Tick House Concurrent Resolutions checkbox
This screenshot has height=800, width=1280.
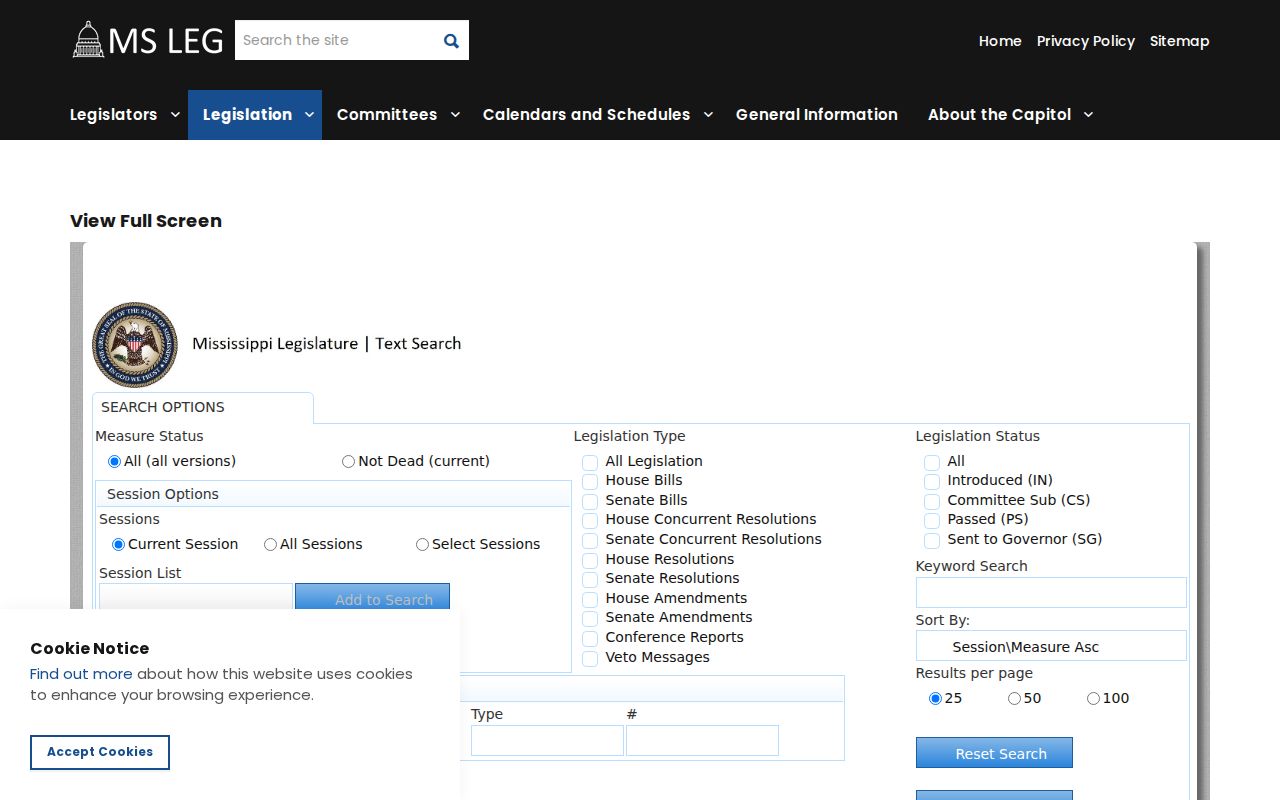[x=590, y=520]
